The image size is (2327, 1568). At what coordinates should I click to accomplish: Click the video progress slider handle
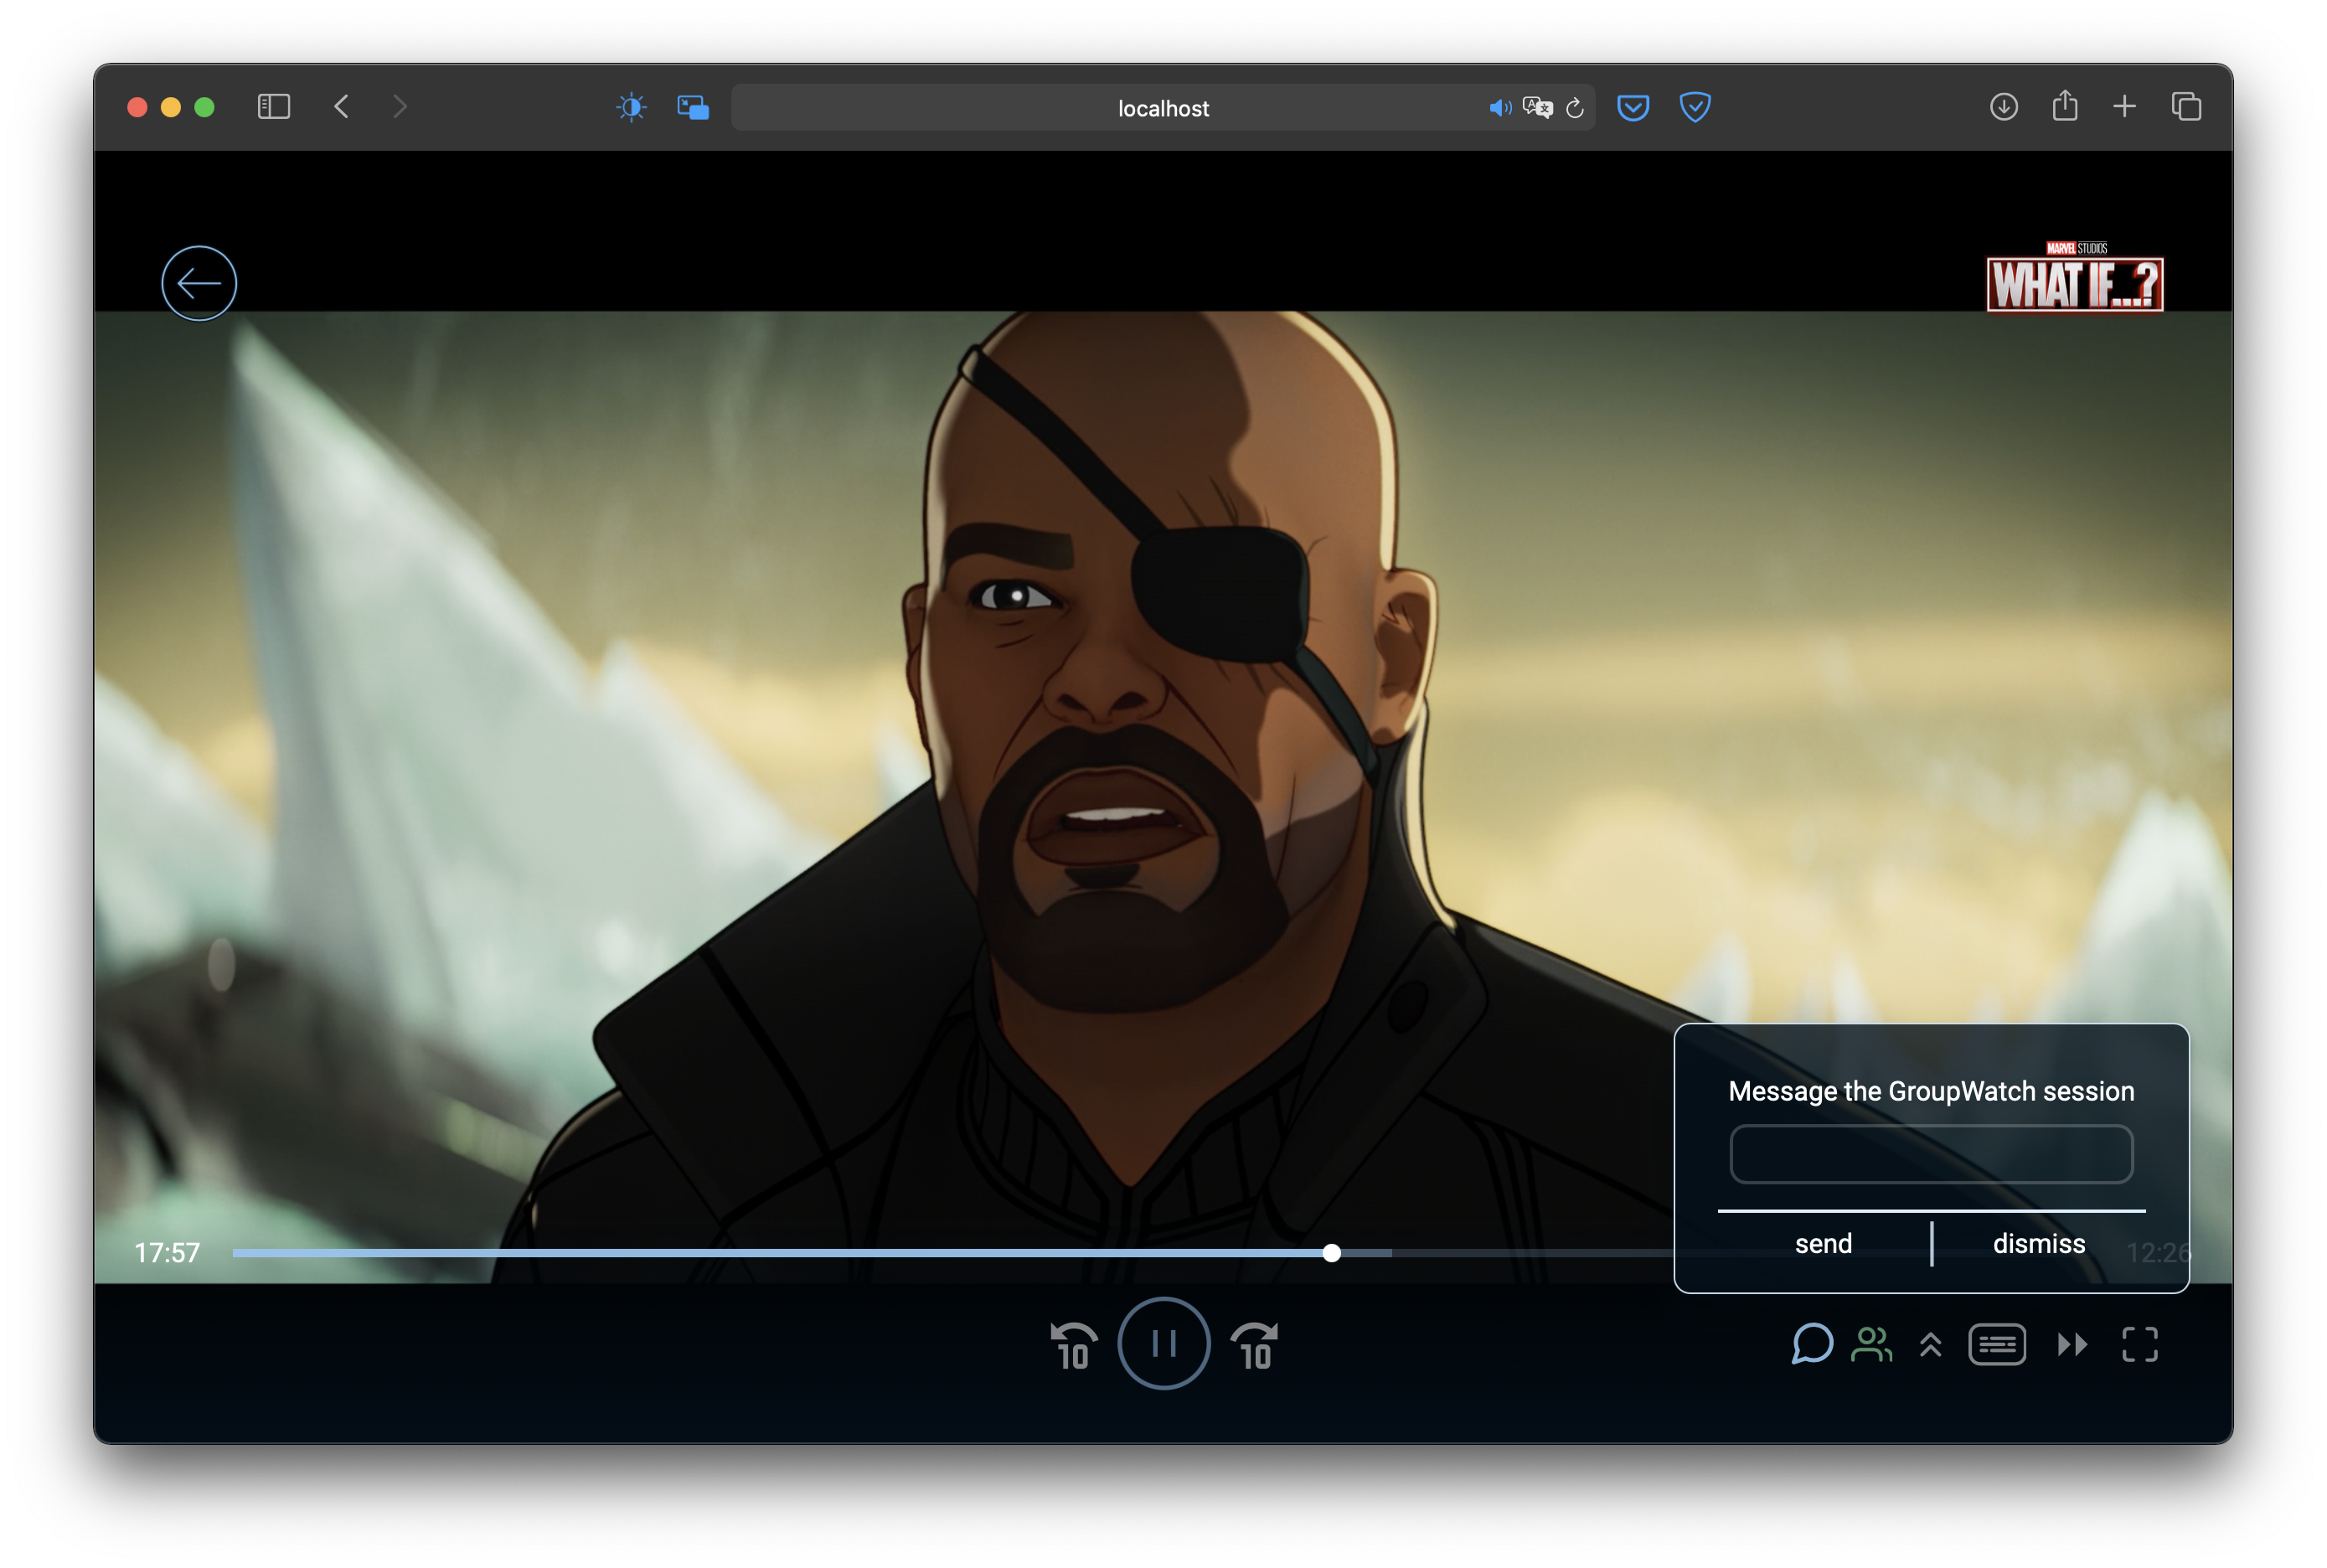(1331, 1253)
